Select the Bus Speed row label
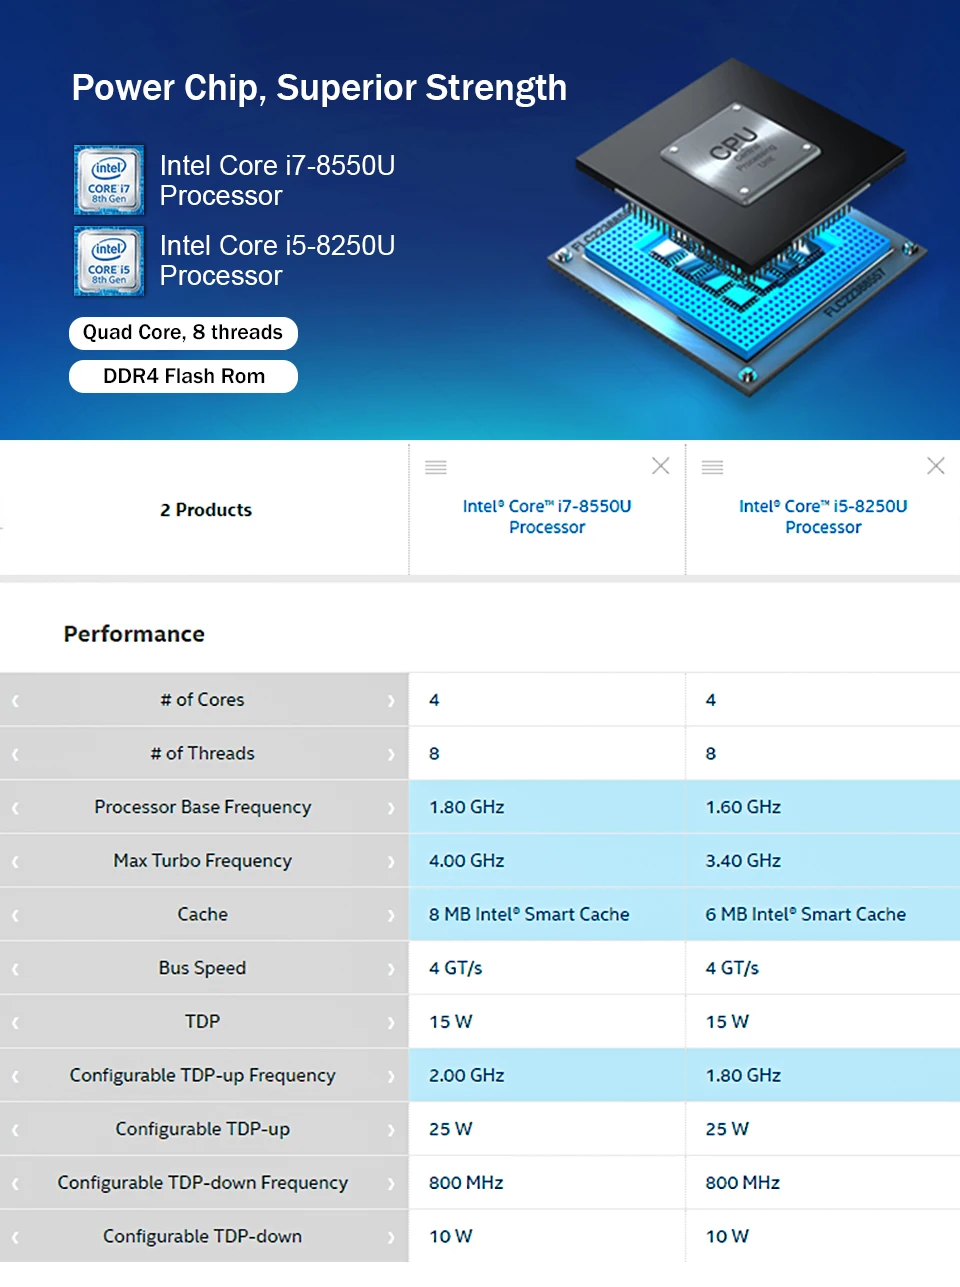Image resolution: width=960 pixels, height=1287 pixels. [202, 968]
